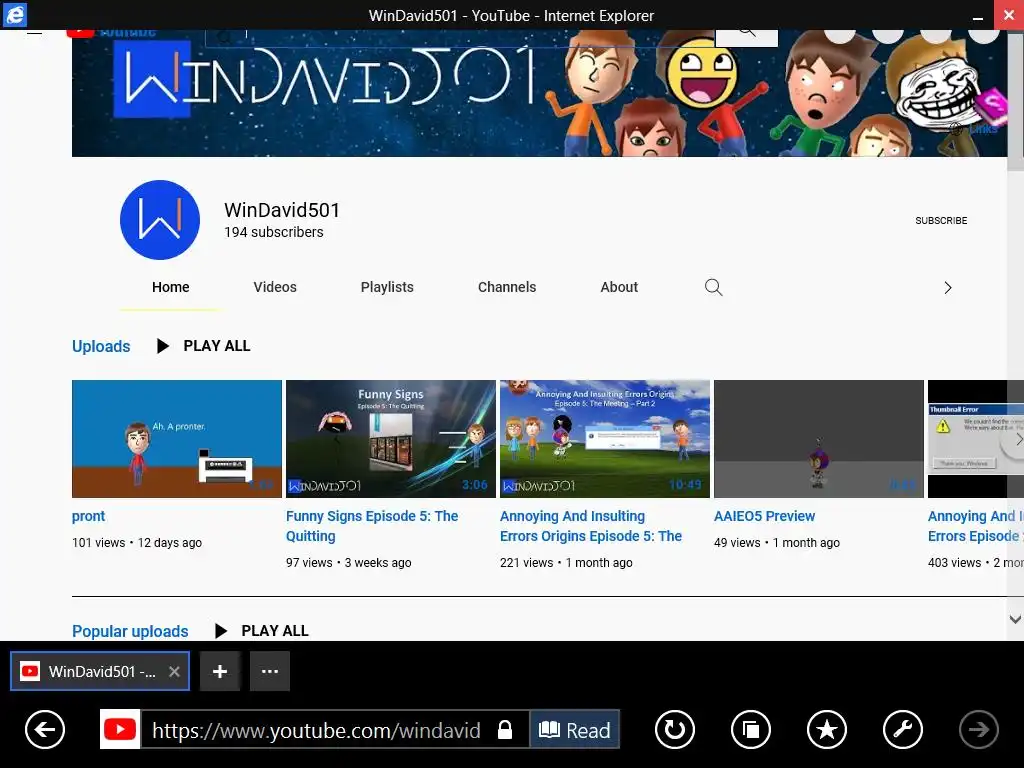Viewport: 1024px width, 768px height.
Task: Click the pront video thumbnail
Action: point(177,439)
